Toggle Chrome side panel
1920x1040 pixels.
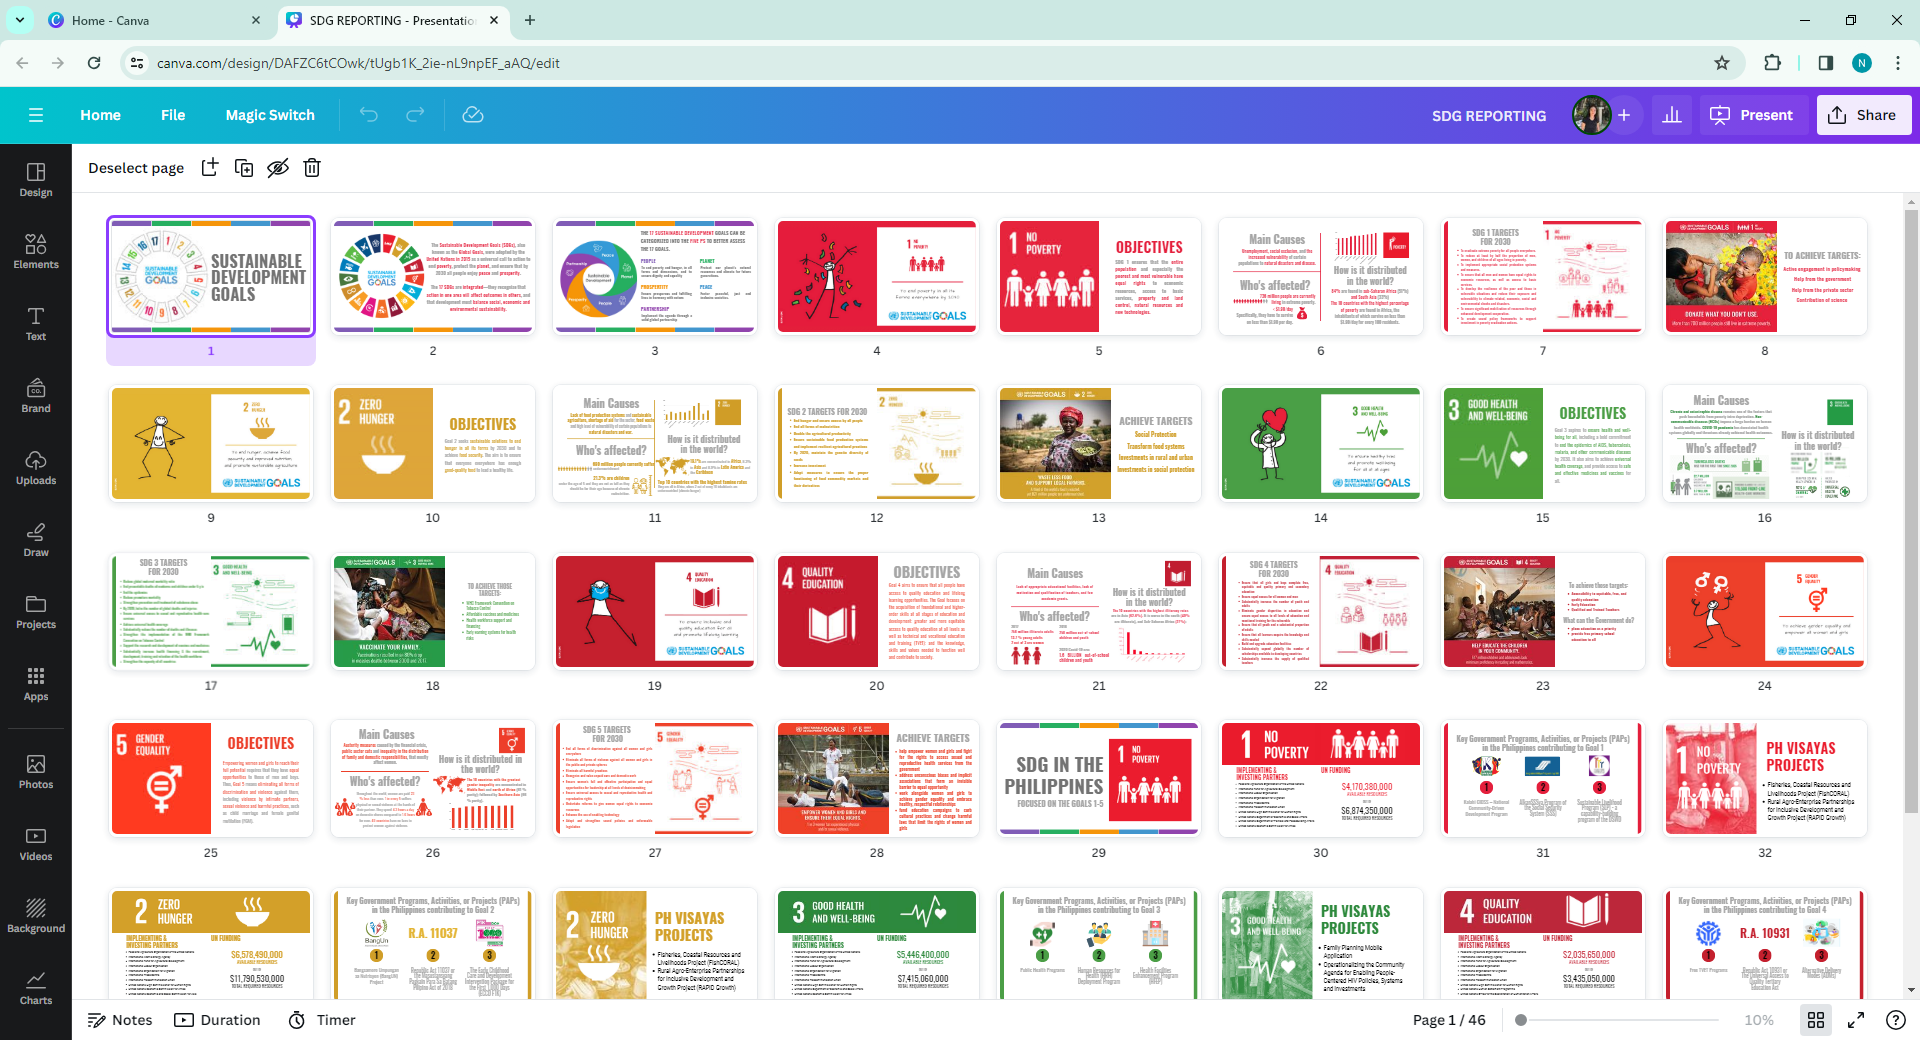pos(1826,63)
